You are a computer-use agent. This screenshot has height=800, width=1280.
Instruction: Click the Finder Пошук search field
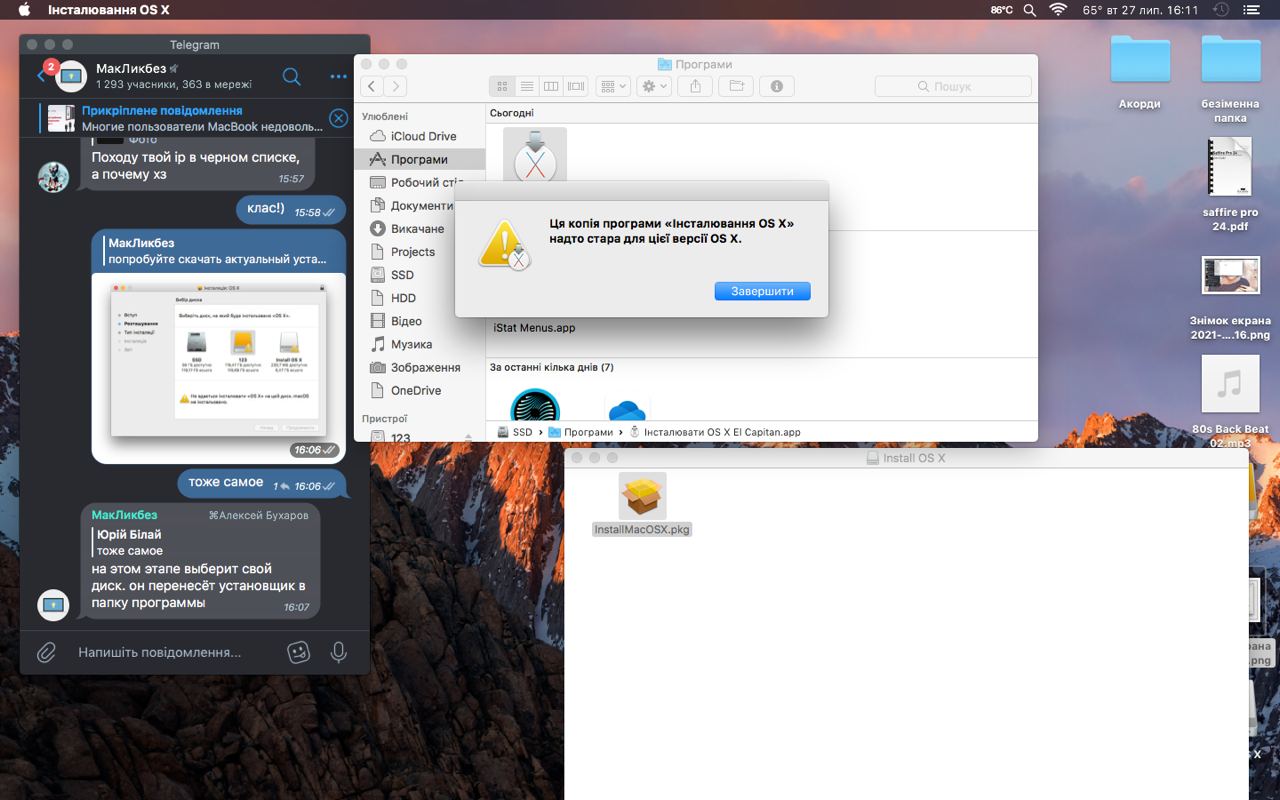pyautogui.click(x=953, y=86)
